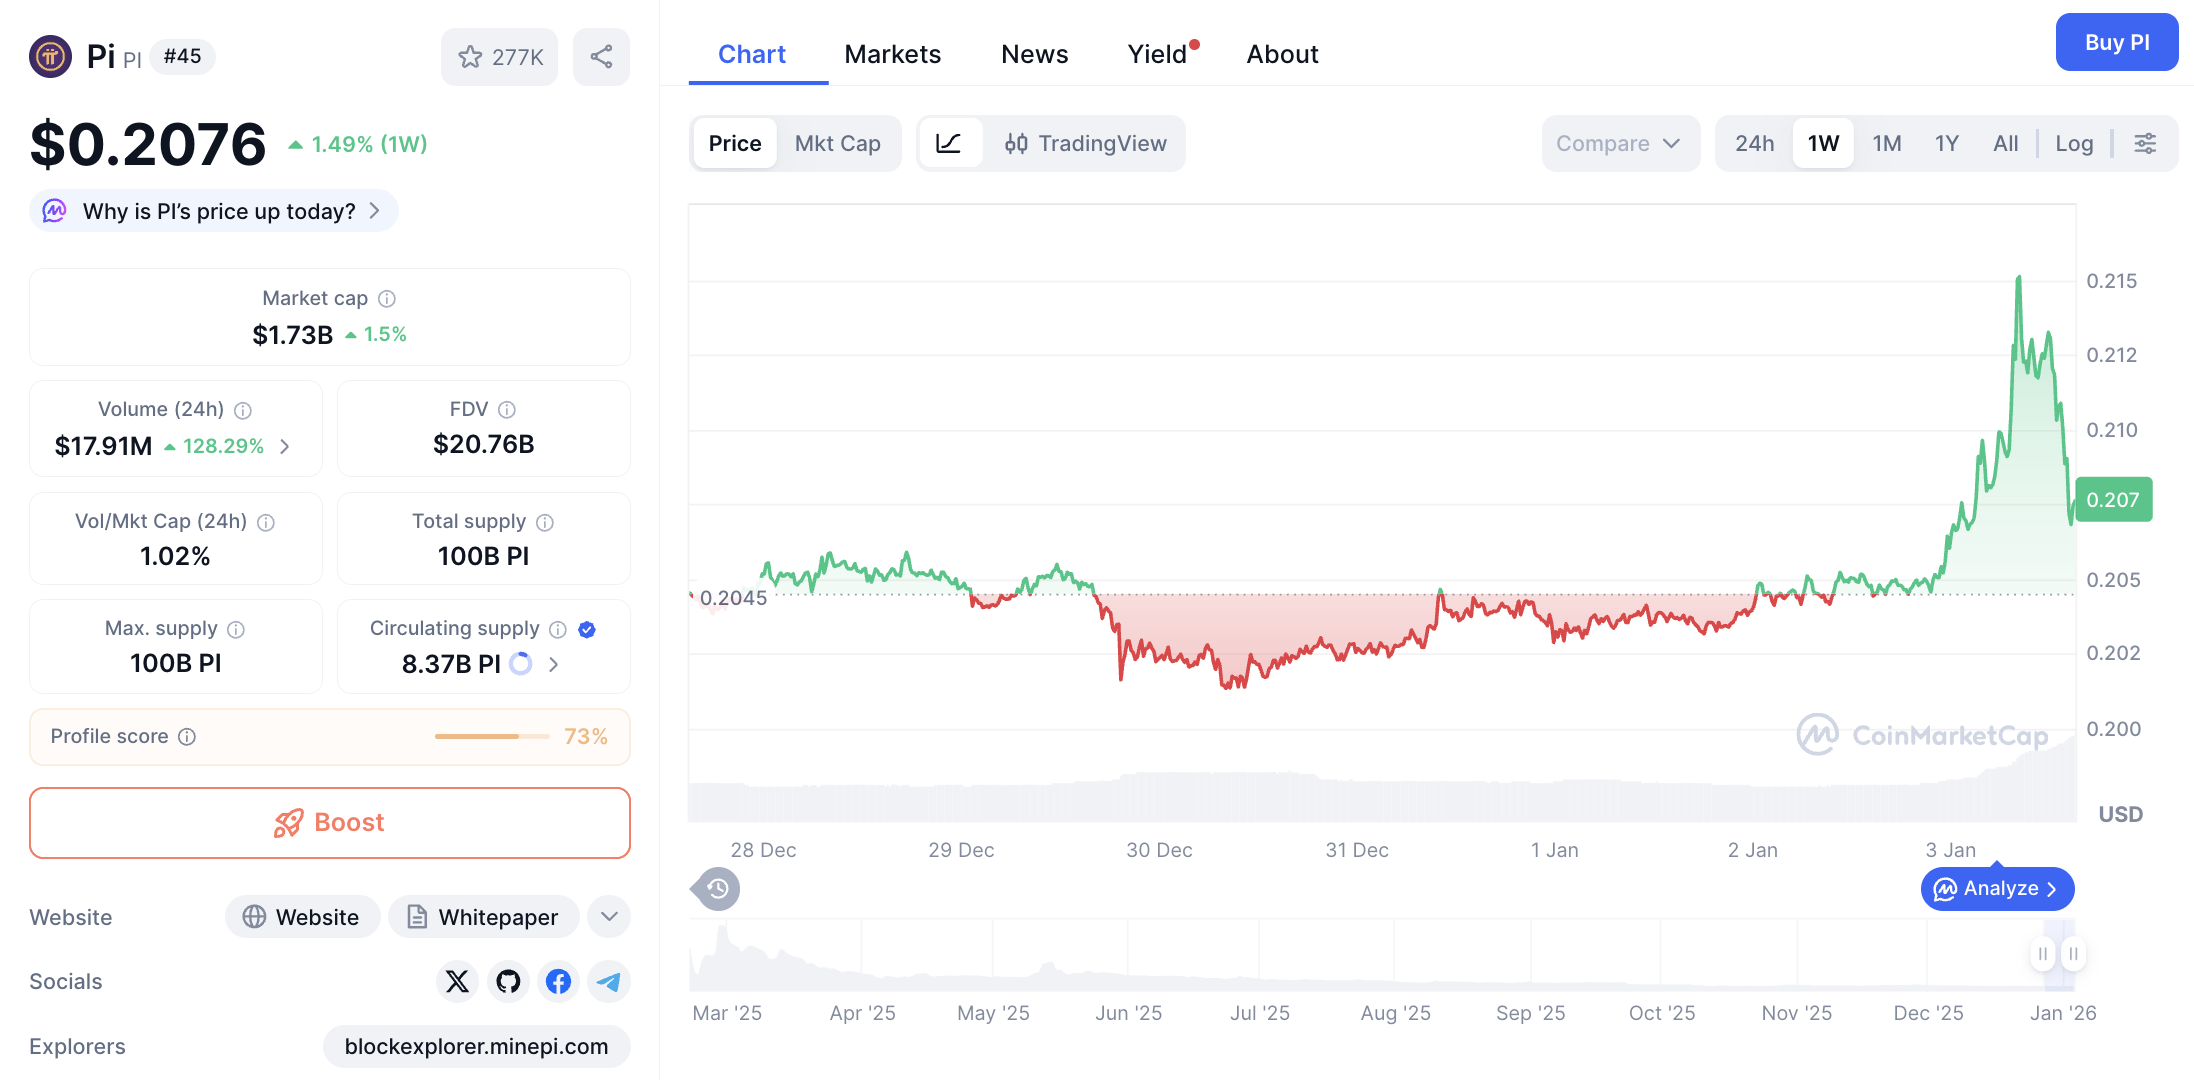Open chart settings sliders icon

(2146, 143)
